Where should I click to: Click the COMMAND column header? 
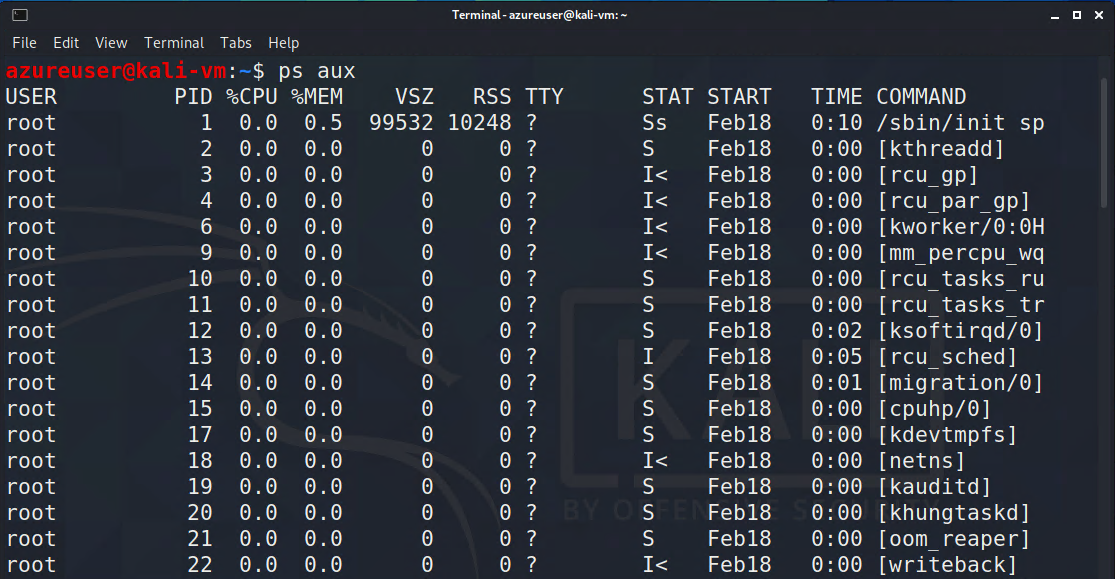tap(921, 97)
